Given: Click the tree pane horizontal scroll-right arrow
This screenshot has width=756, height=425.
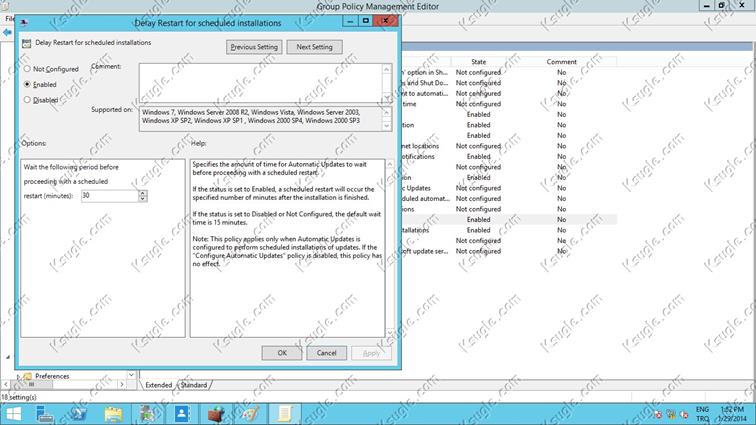Looking at the screenshot, I should coord(122,384).
